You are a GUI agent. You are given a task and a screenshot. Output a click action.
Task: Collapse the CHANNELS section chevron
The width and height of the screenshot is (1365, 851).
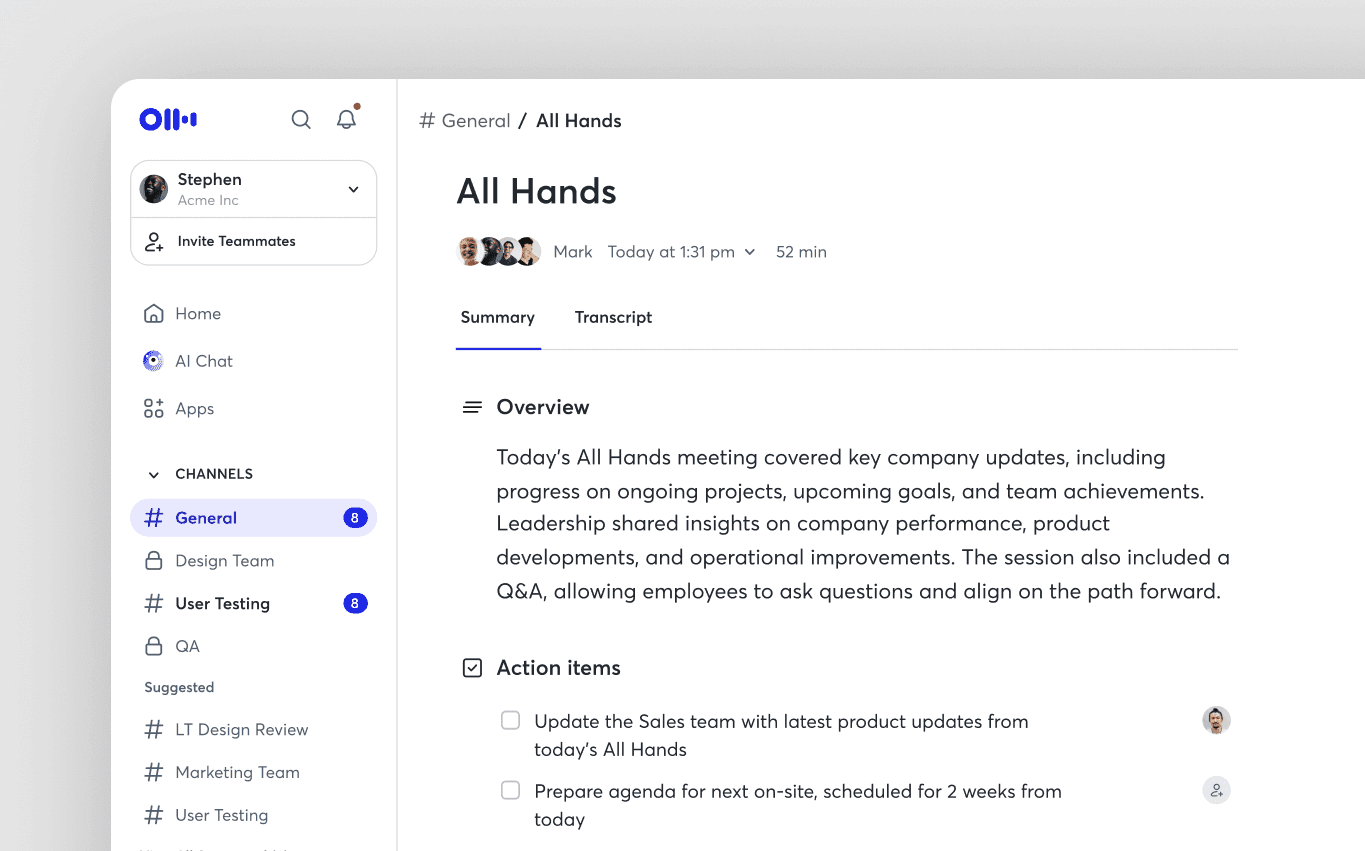pos(154,474)
